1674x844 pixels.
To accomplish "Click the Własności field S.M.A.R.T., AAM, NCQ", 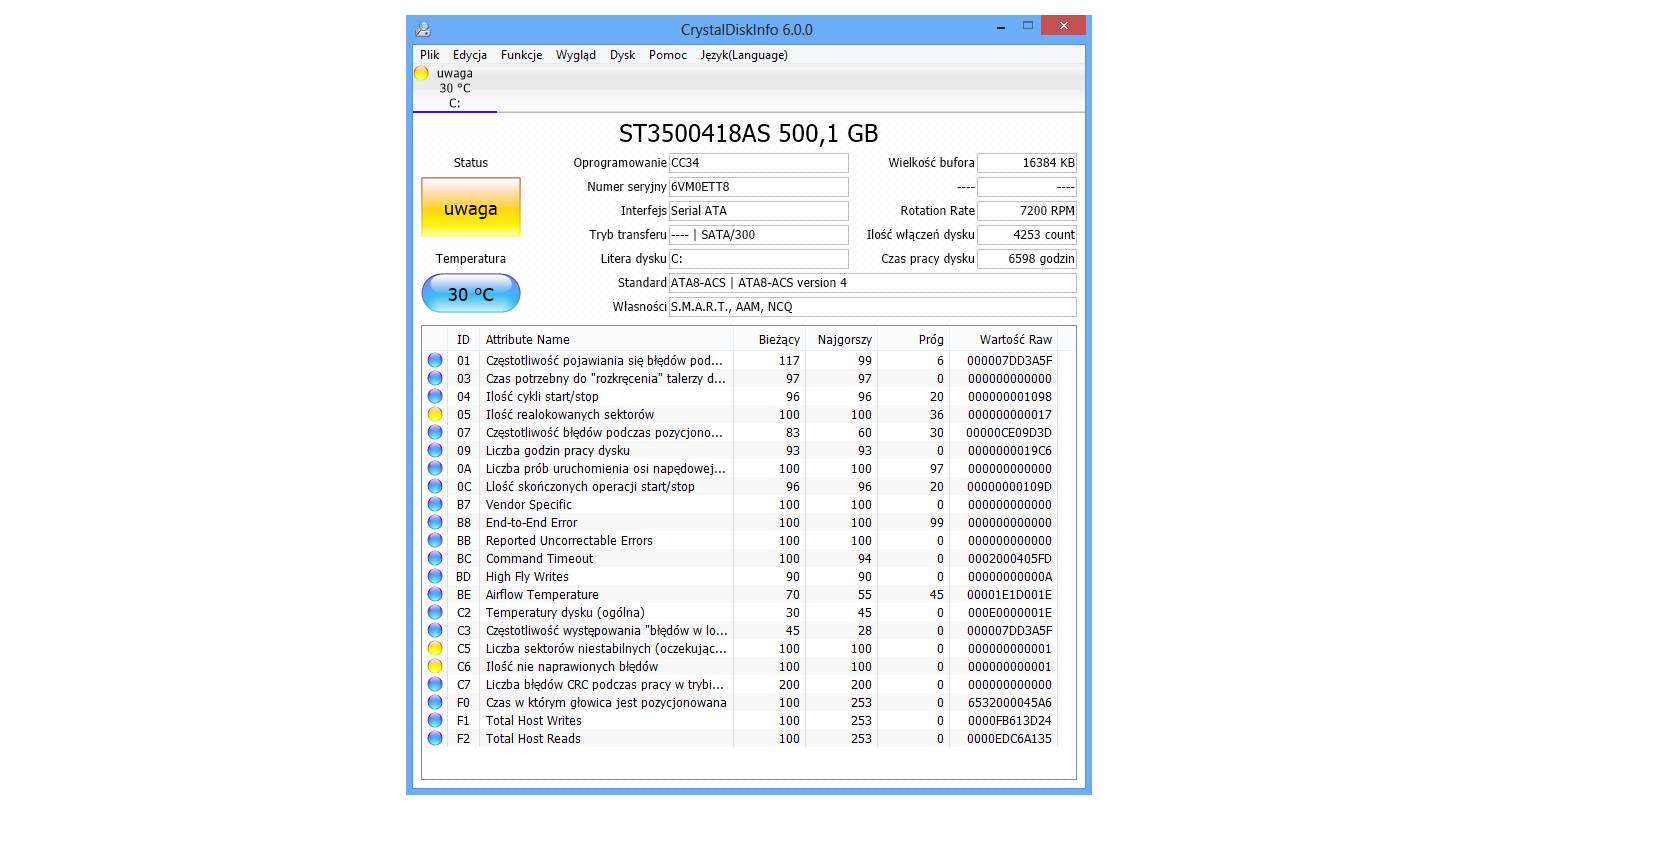I will [872, 307].
